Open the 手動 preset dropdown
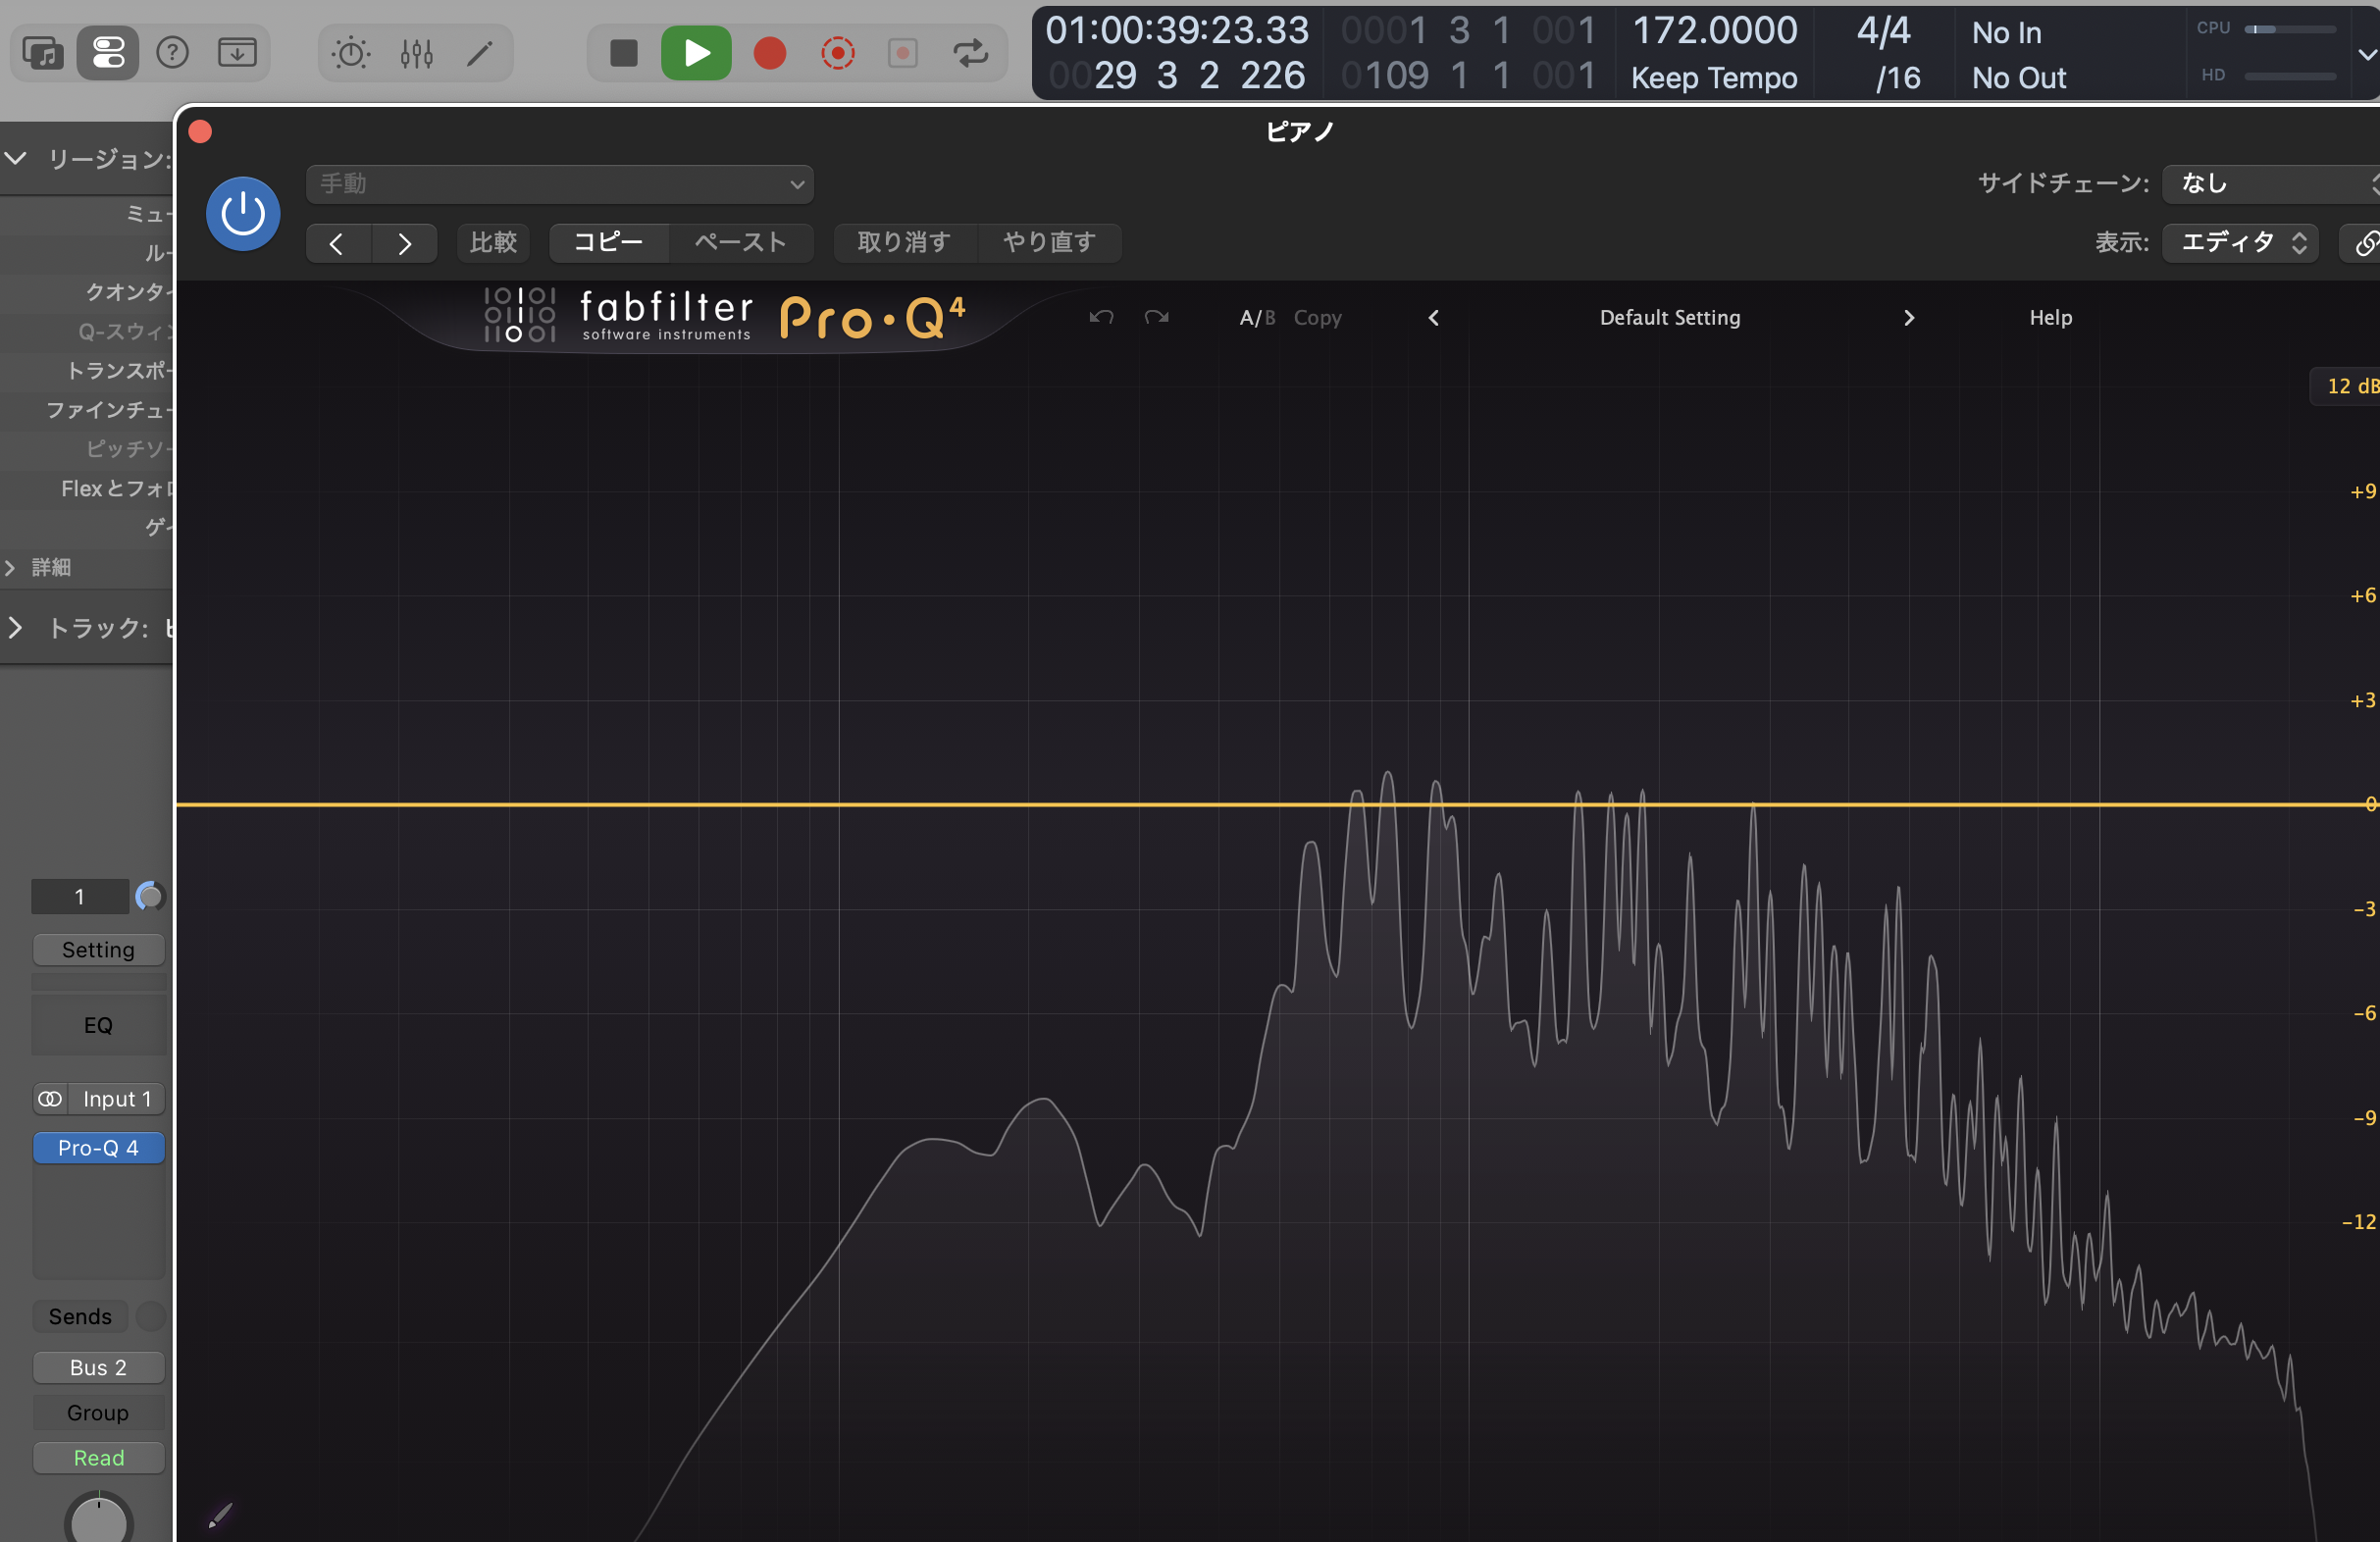Screen dimensions: 2380x1542 (560, 184)
